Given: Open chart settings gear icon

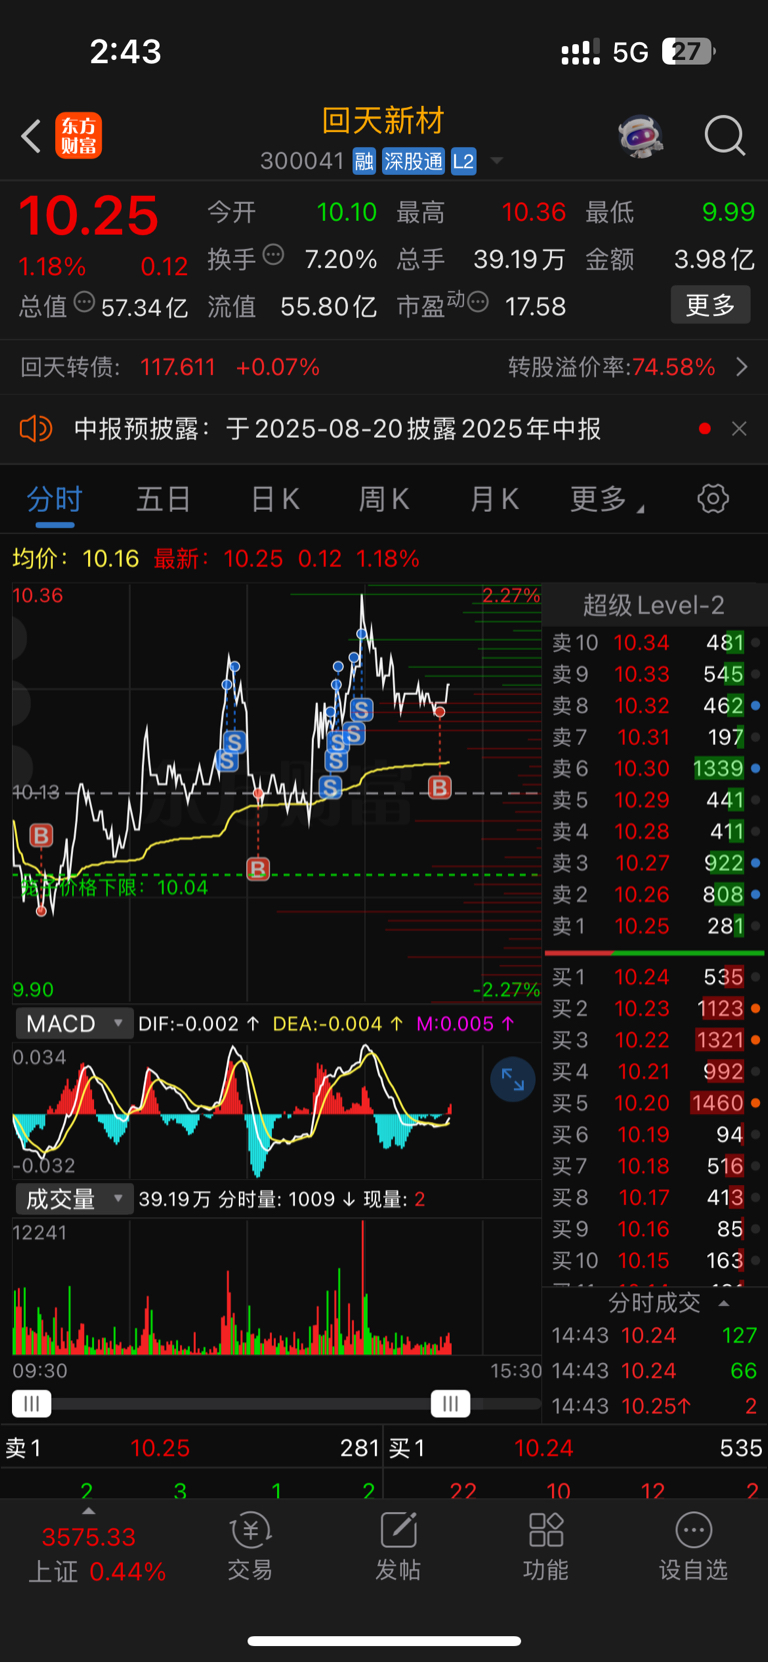Looking at the screenshot, I should click(x=713, y=498).
